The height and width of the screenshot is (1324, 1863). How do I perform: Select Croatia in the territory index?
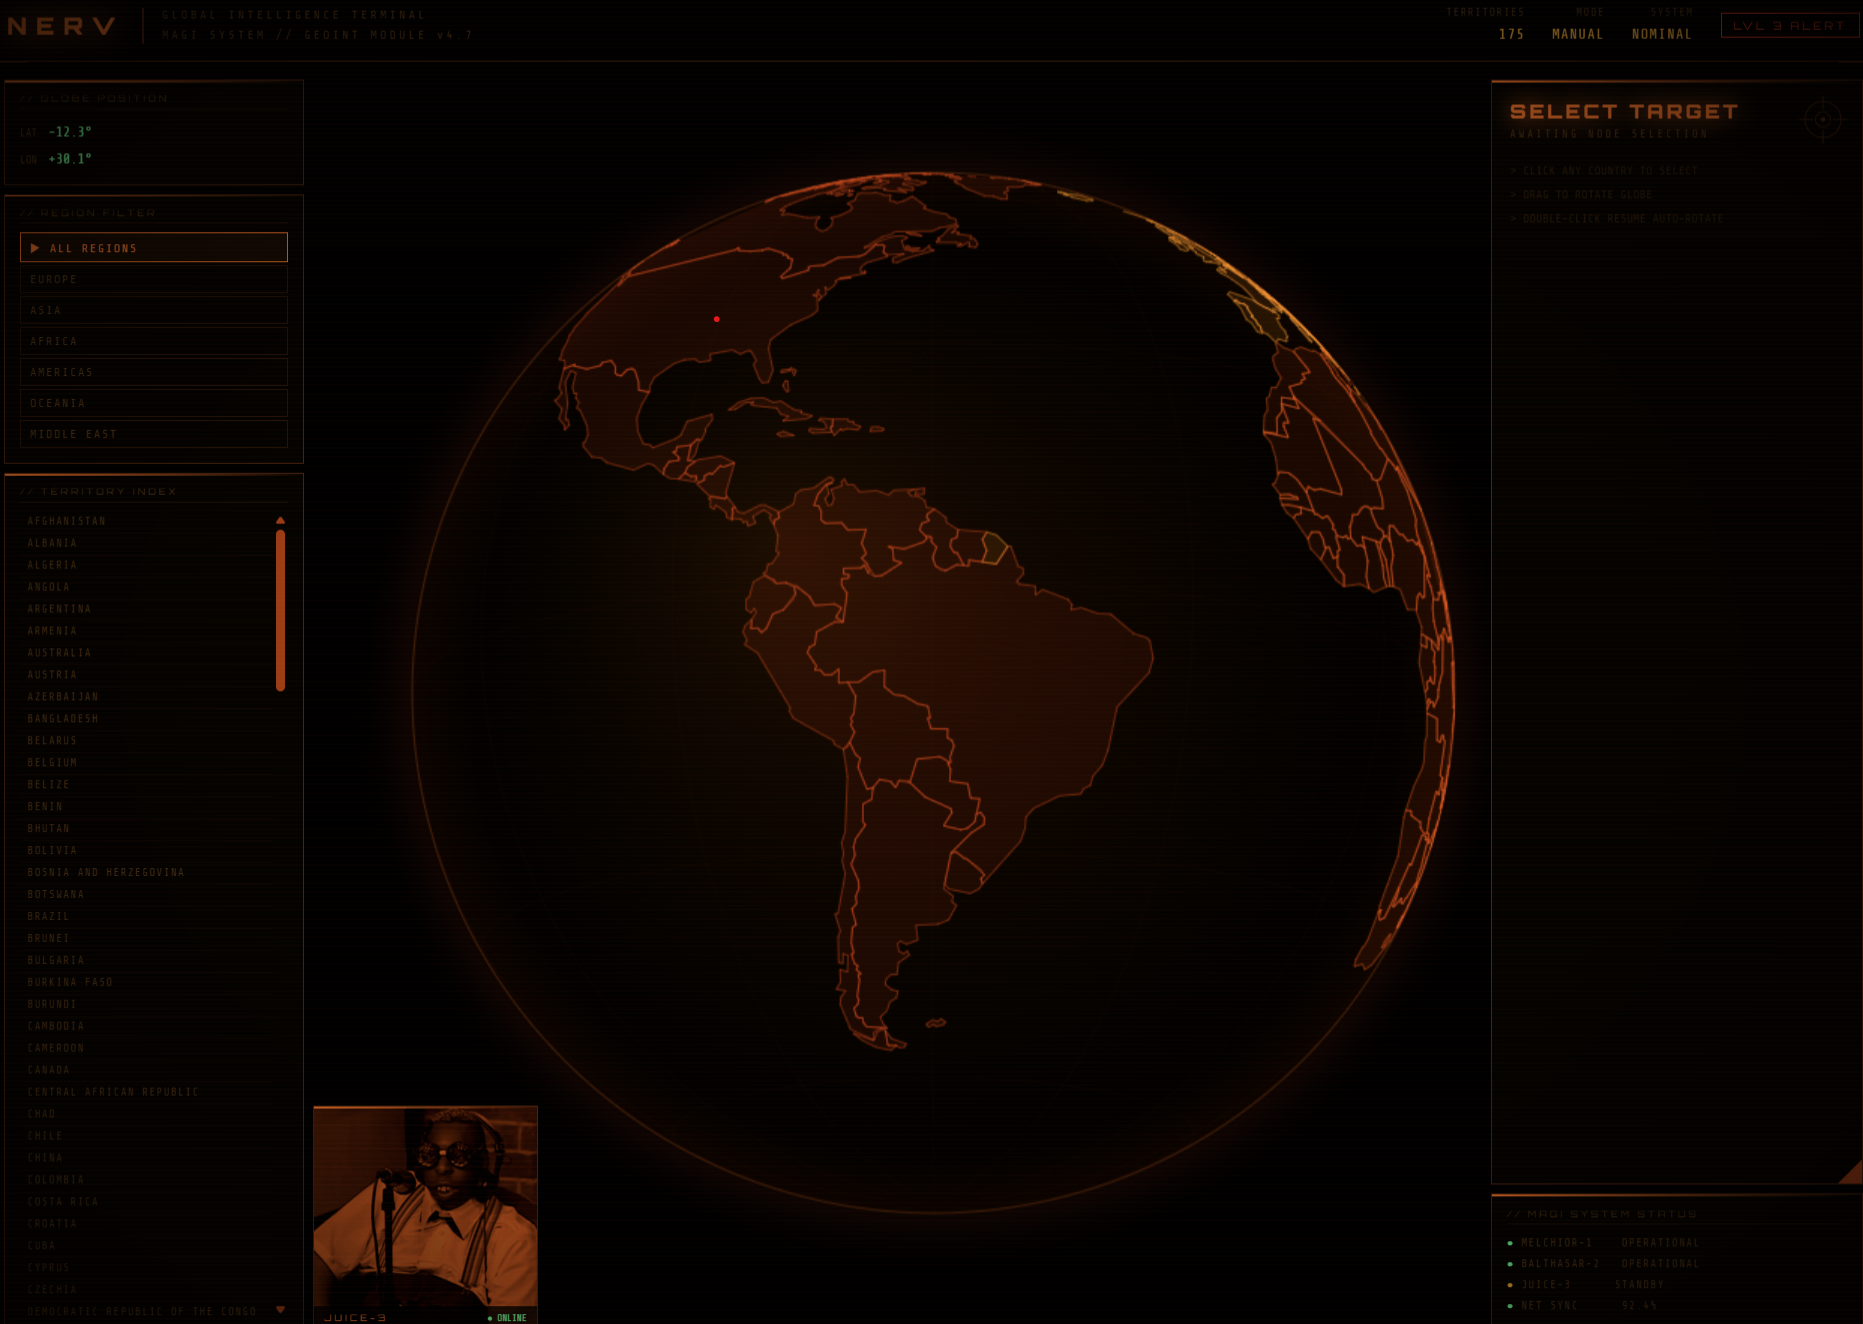click(x=146, y=1225)
